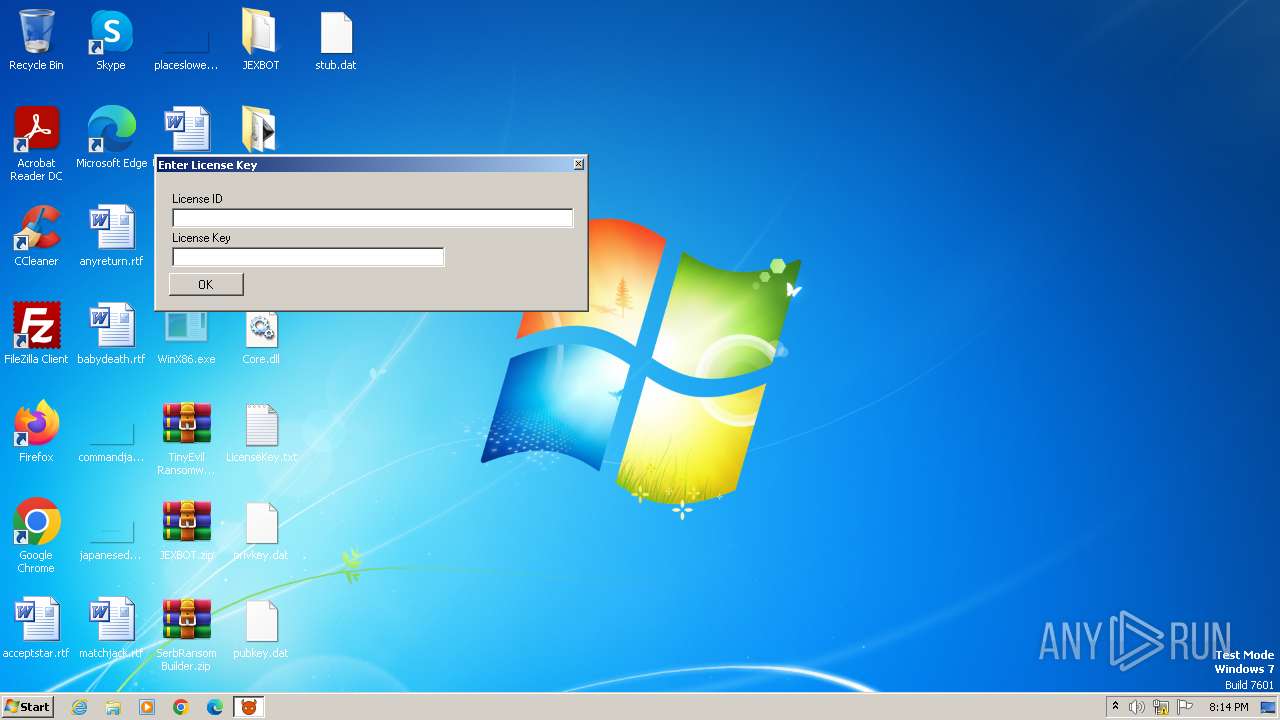Open the media player taskbar icon
Screen dimensions: 1280x720
(x=147, y=707)
